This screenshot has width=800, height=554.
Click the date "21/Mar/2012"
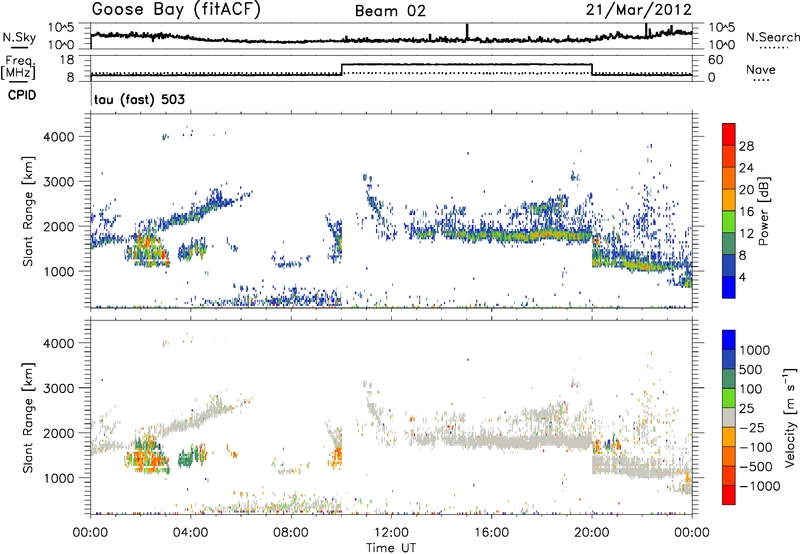(639, 10)
